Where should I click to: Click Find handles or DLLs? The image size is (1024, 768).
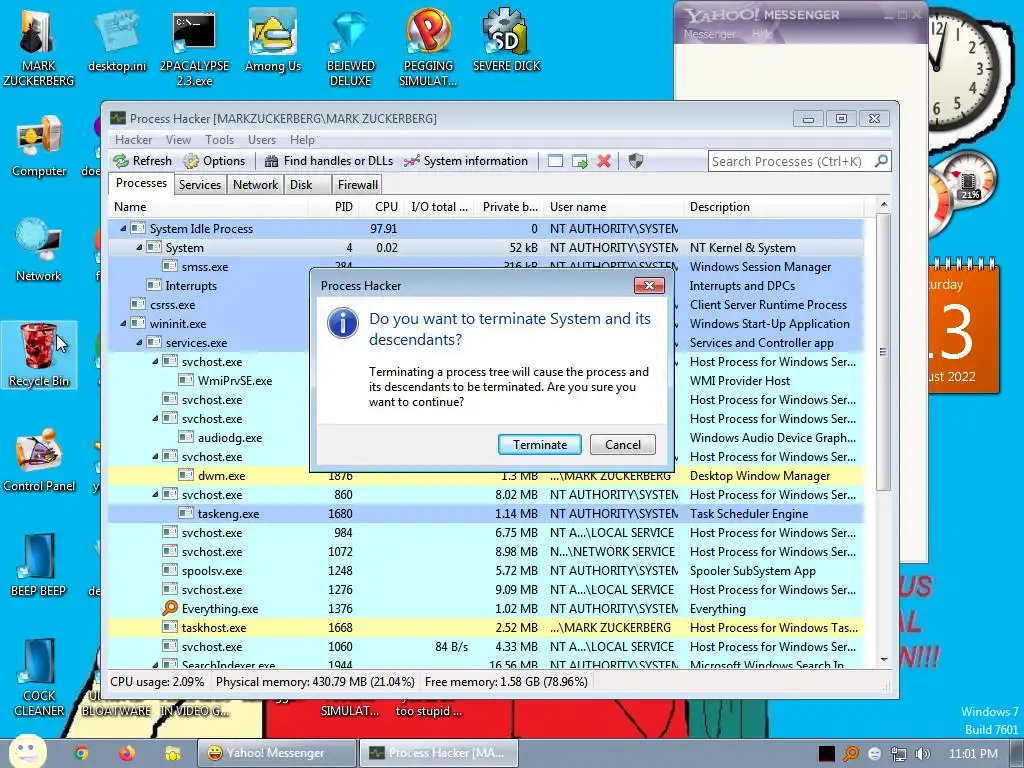point(328,161)
